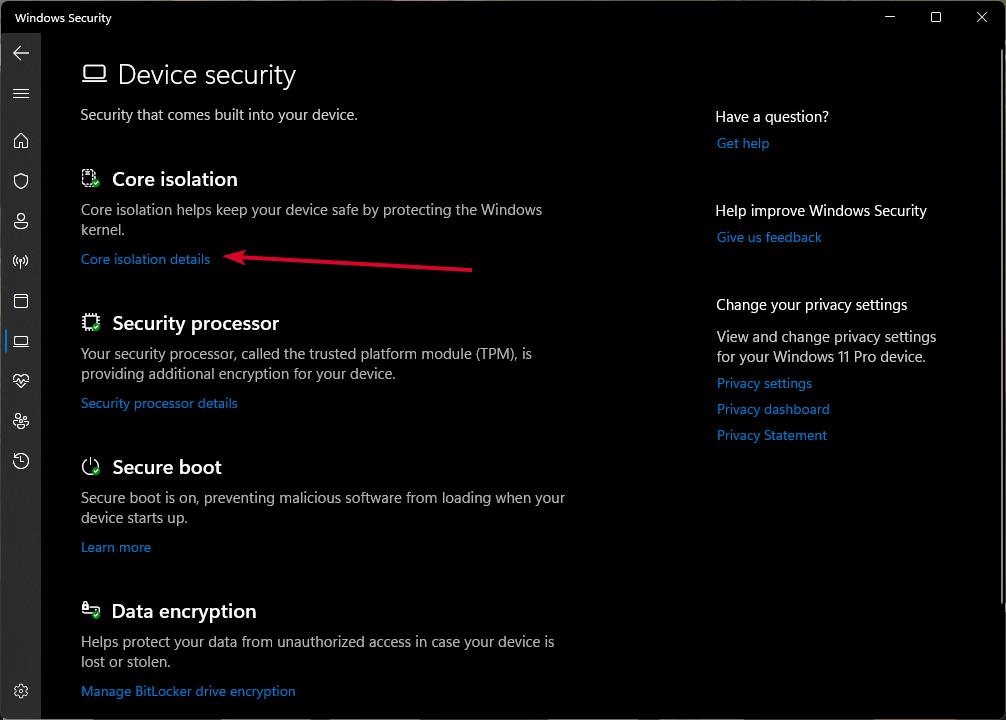Maximize the Windows Security window
Screen dimensions: 1006x720
[936, 17]
